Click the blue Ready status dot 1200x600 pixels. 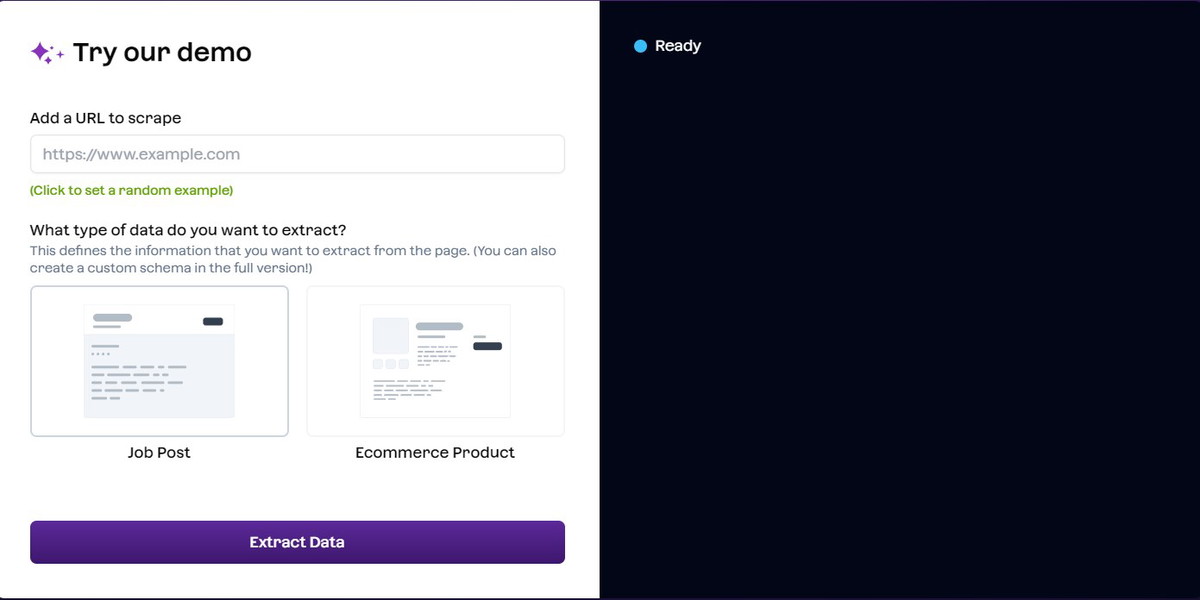pos(641,46)
